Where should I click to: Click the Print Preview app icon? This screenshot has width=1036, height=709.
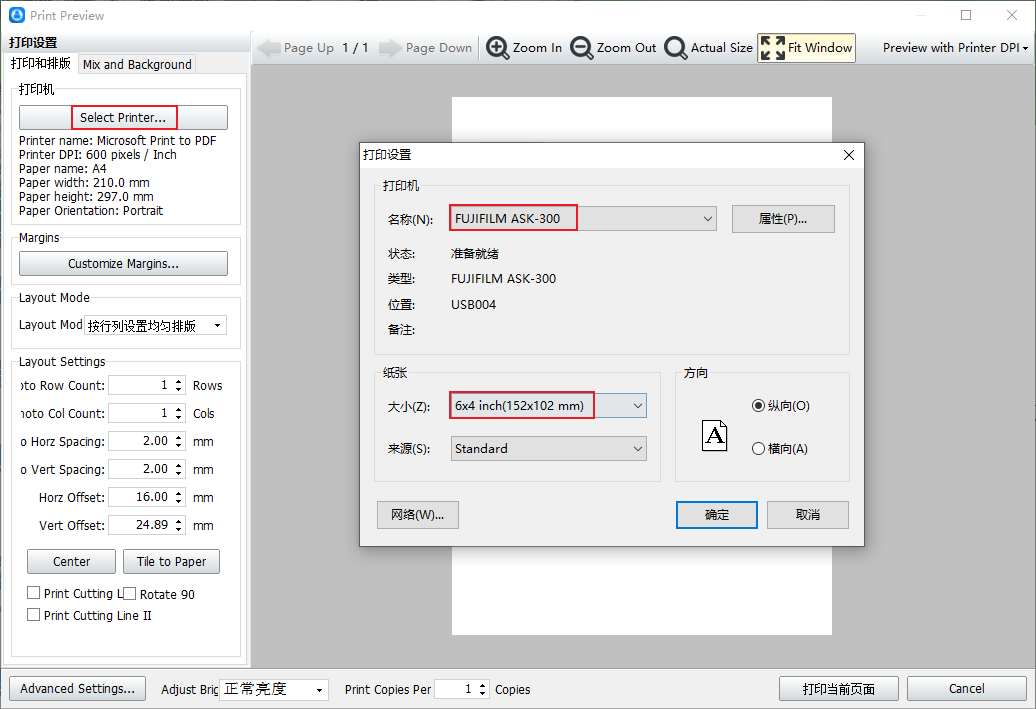(17, 15)
